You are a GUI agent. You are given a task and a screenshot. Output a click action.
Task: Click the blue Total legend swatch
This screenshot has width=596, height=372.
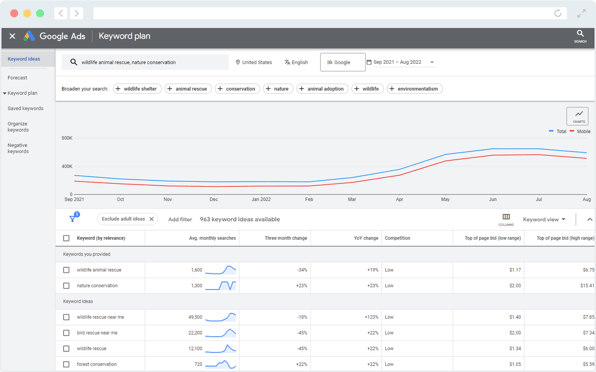551,131
